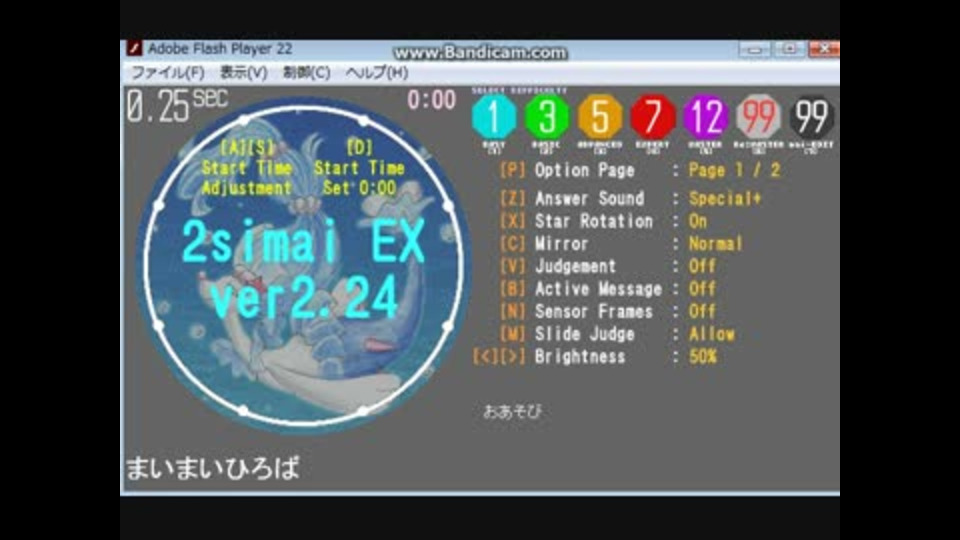Click the まいまいひろば song title
The width and height of the screenshot is (960, 540).
tap(213, 469)
